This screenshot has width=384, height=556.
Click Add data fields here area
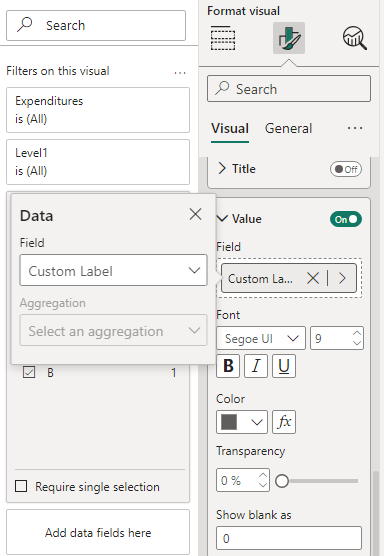coord(98,533)
